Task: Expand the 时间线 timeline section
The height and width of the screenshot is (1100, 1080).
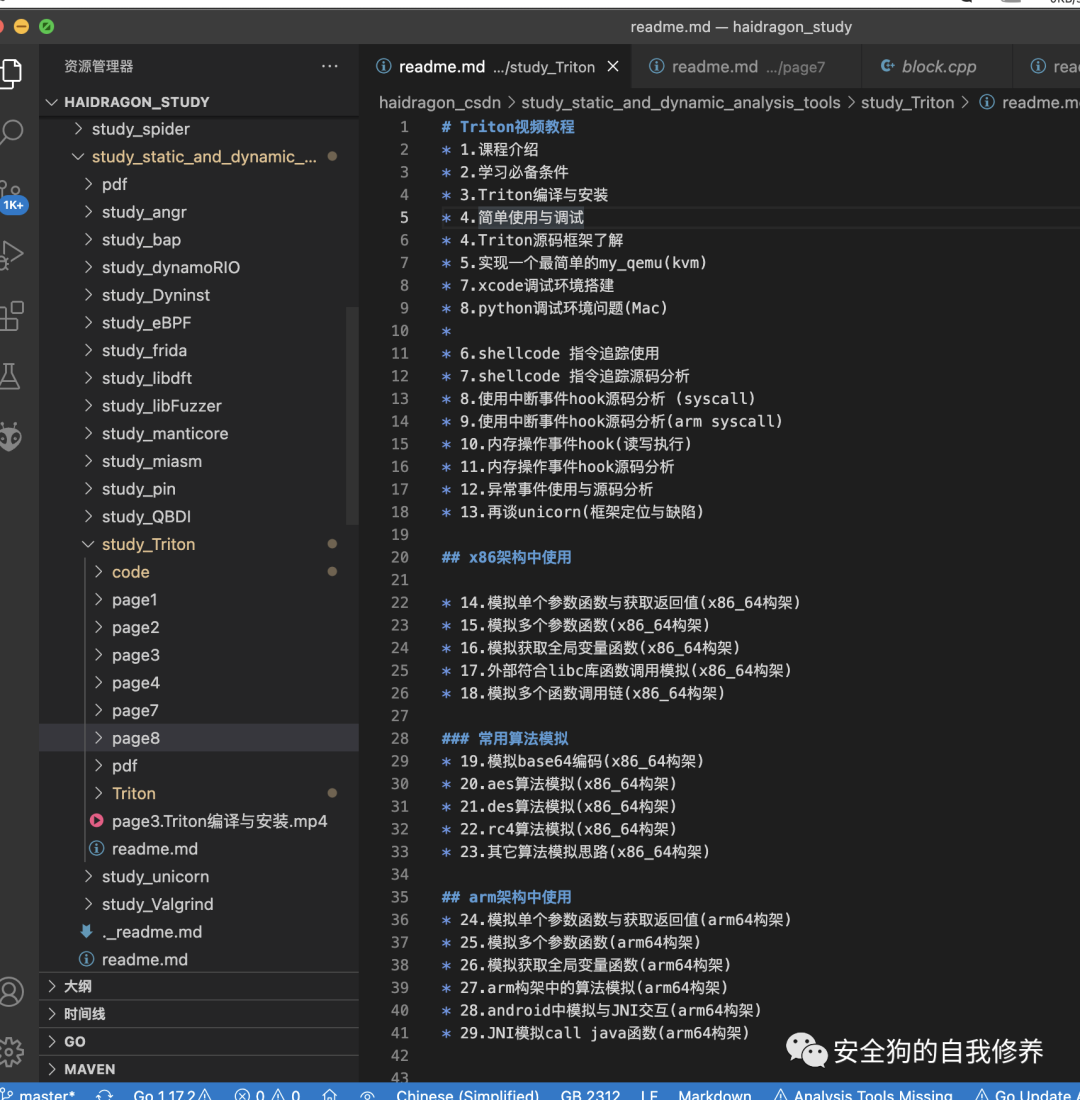Action: (199, 1014)
